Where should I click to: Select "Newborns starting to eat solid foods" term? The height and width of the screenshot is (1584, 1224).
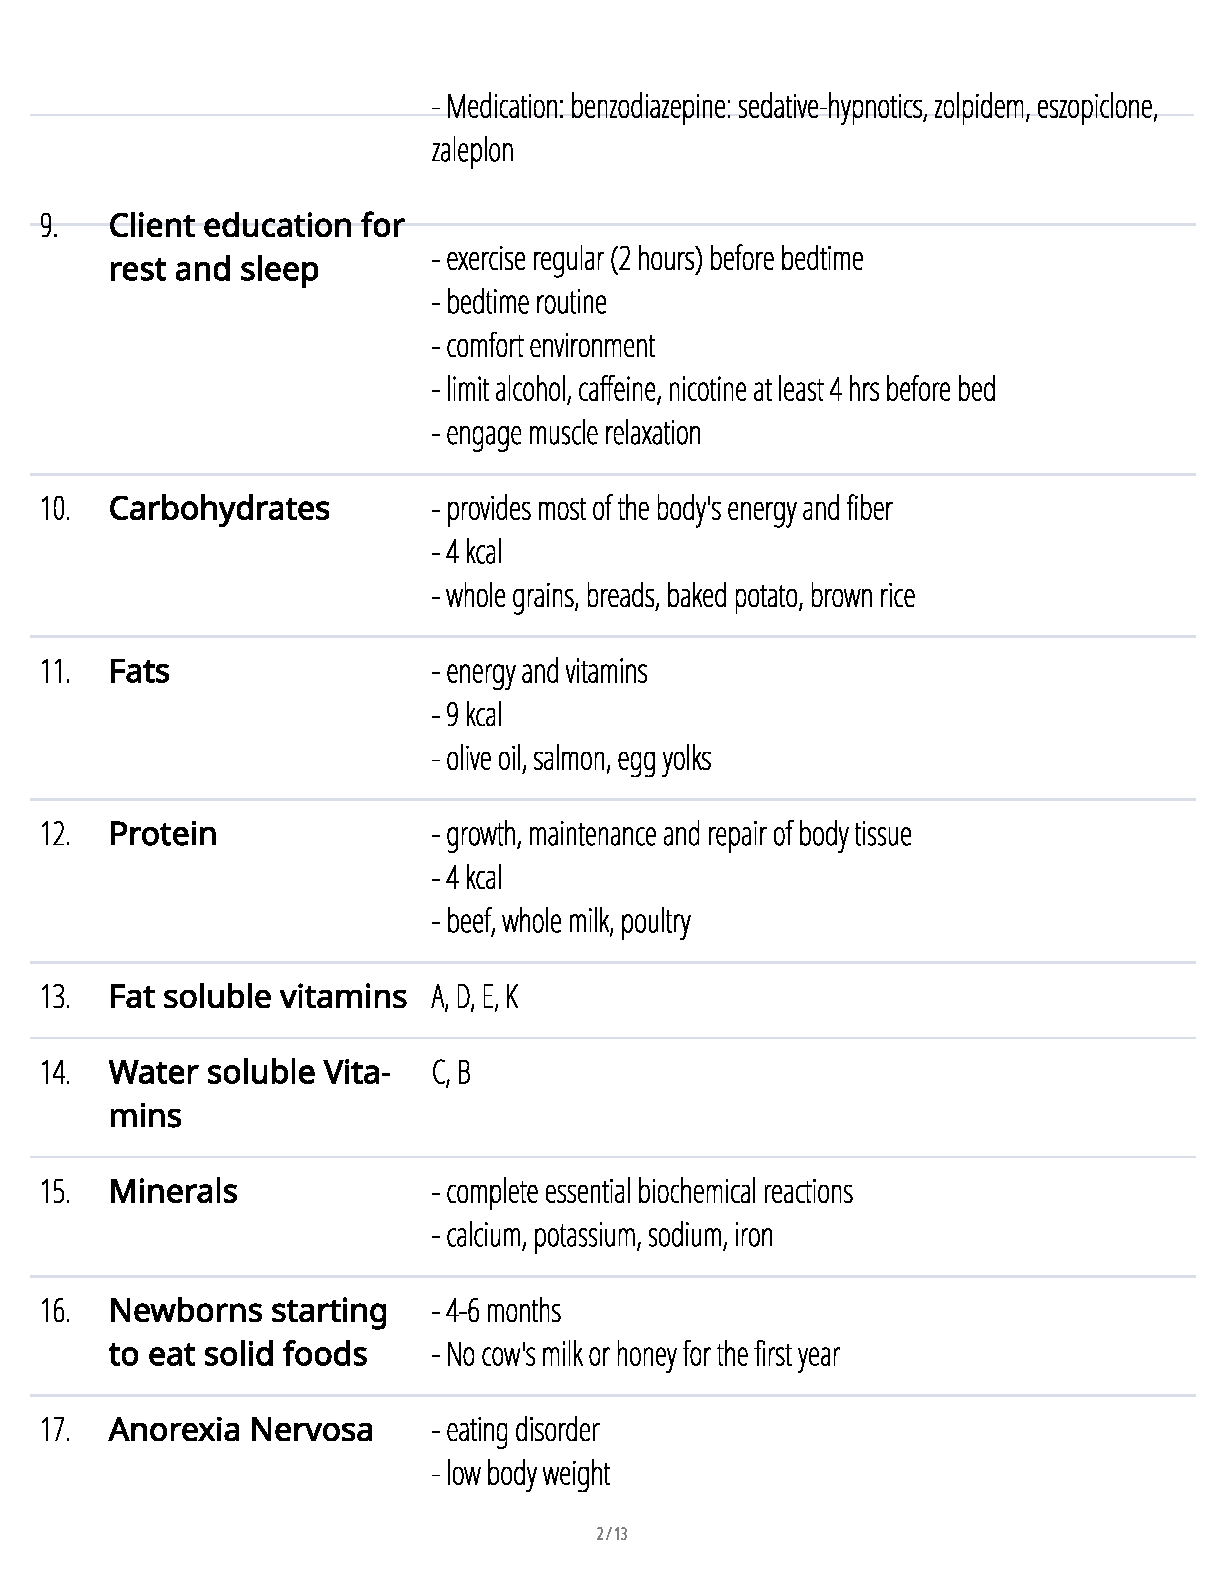pos(248,1332)
